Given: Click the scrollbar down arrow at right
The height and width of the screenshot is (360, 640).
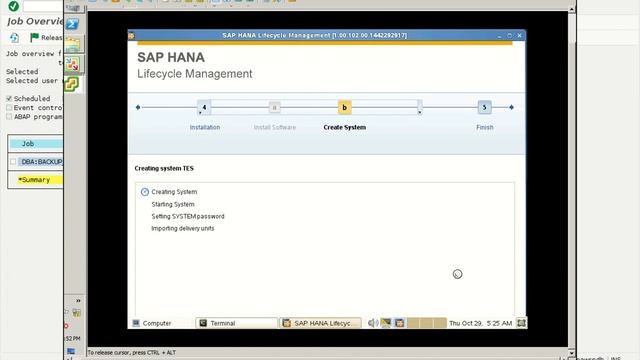Looking at the screenshot, I should tap(571, 353).
